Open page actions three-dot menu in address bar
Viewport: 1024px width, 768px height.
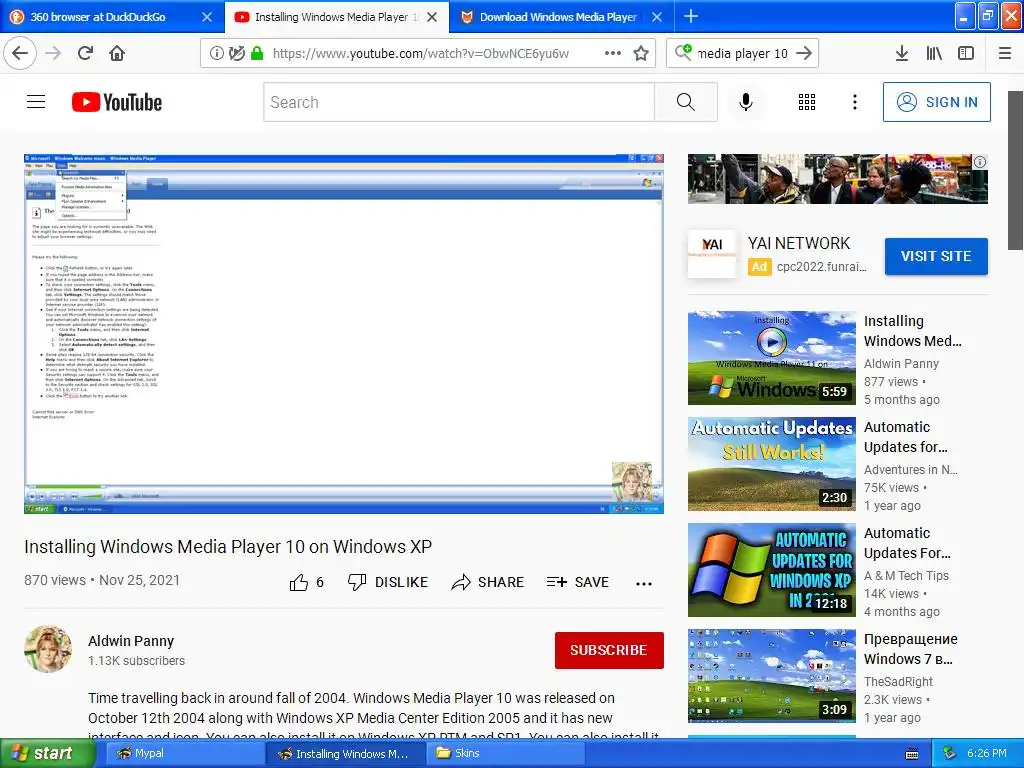tap(613, 53)
